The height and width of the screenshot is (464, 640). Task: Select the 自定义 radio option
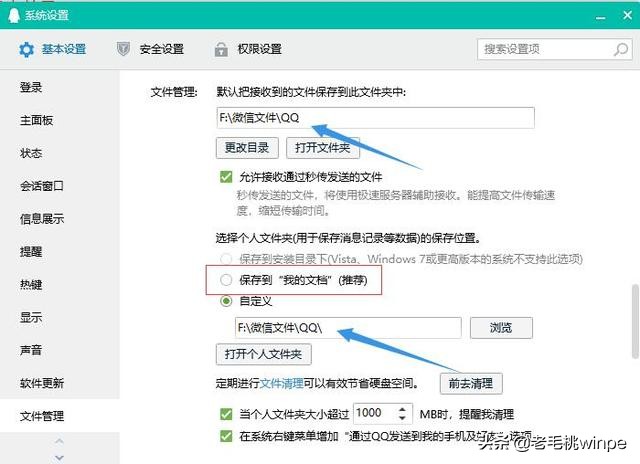226,301
